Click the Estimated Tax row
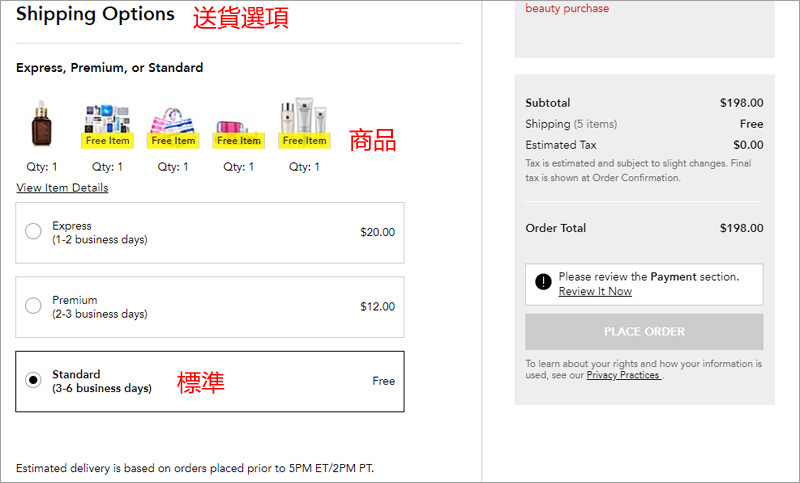This screenshot has height=483, width=800. point(644,145)
